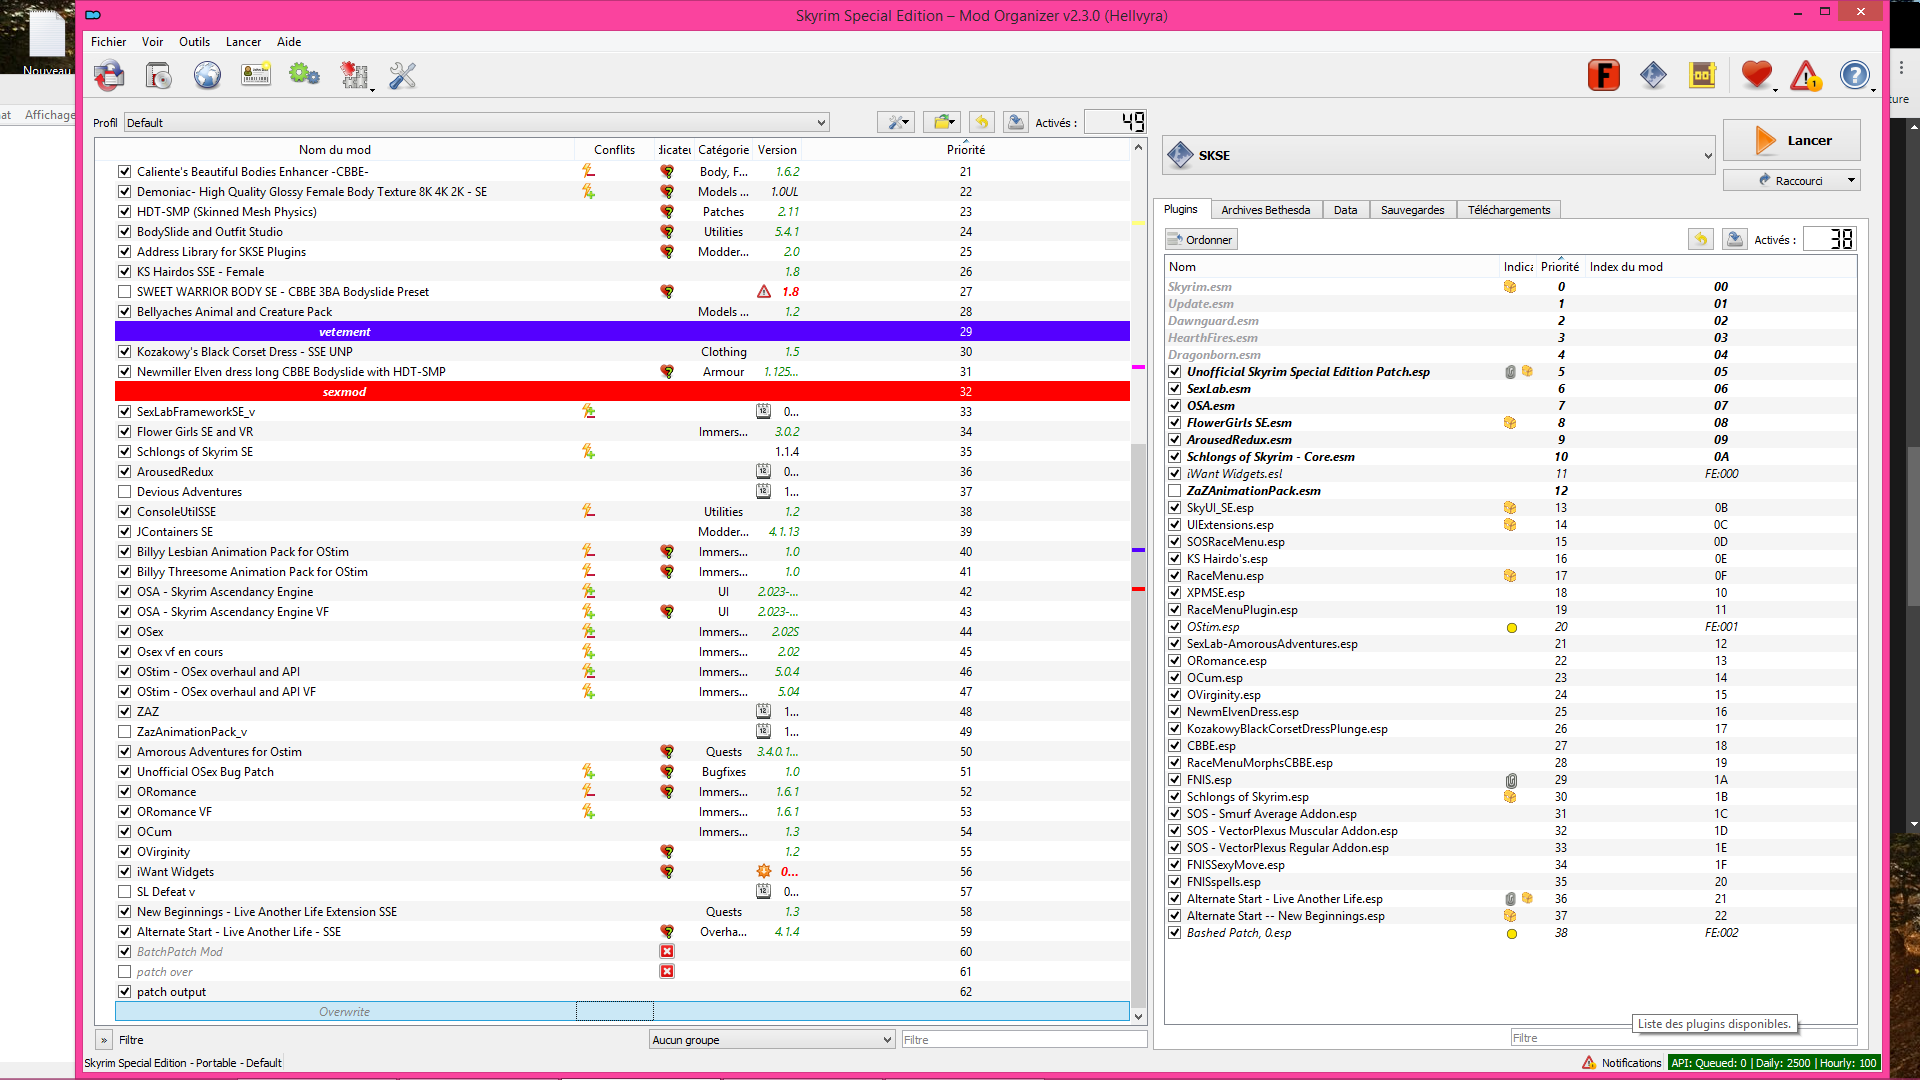Switch to the Archives Bethesda tab
The image size is (1920, 1080).
tap(1265, 210)
